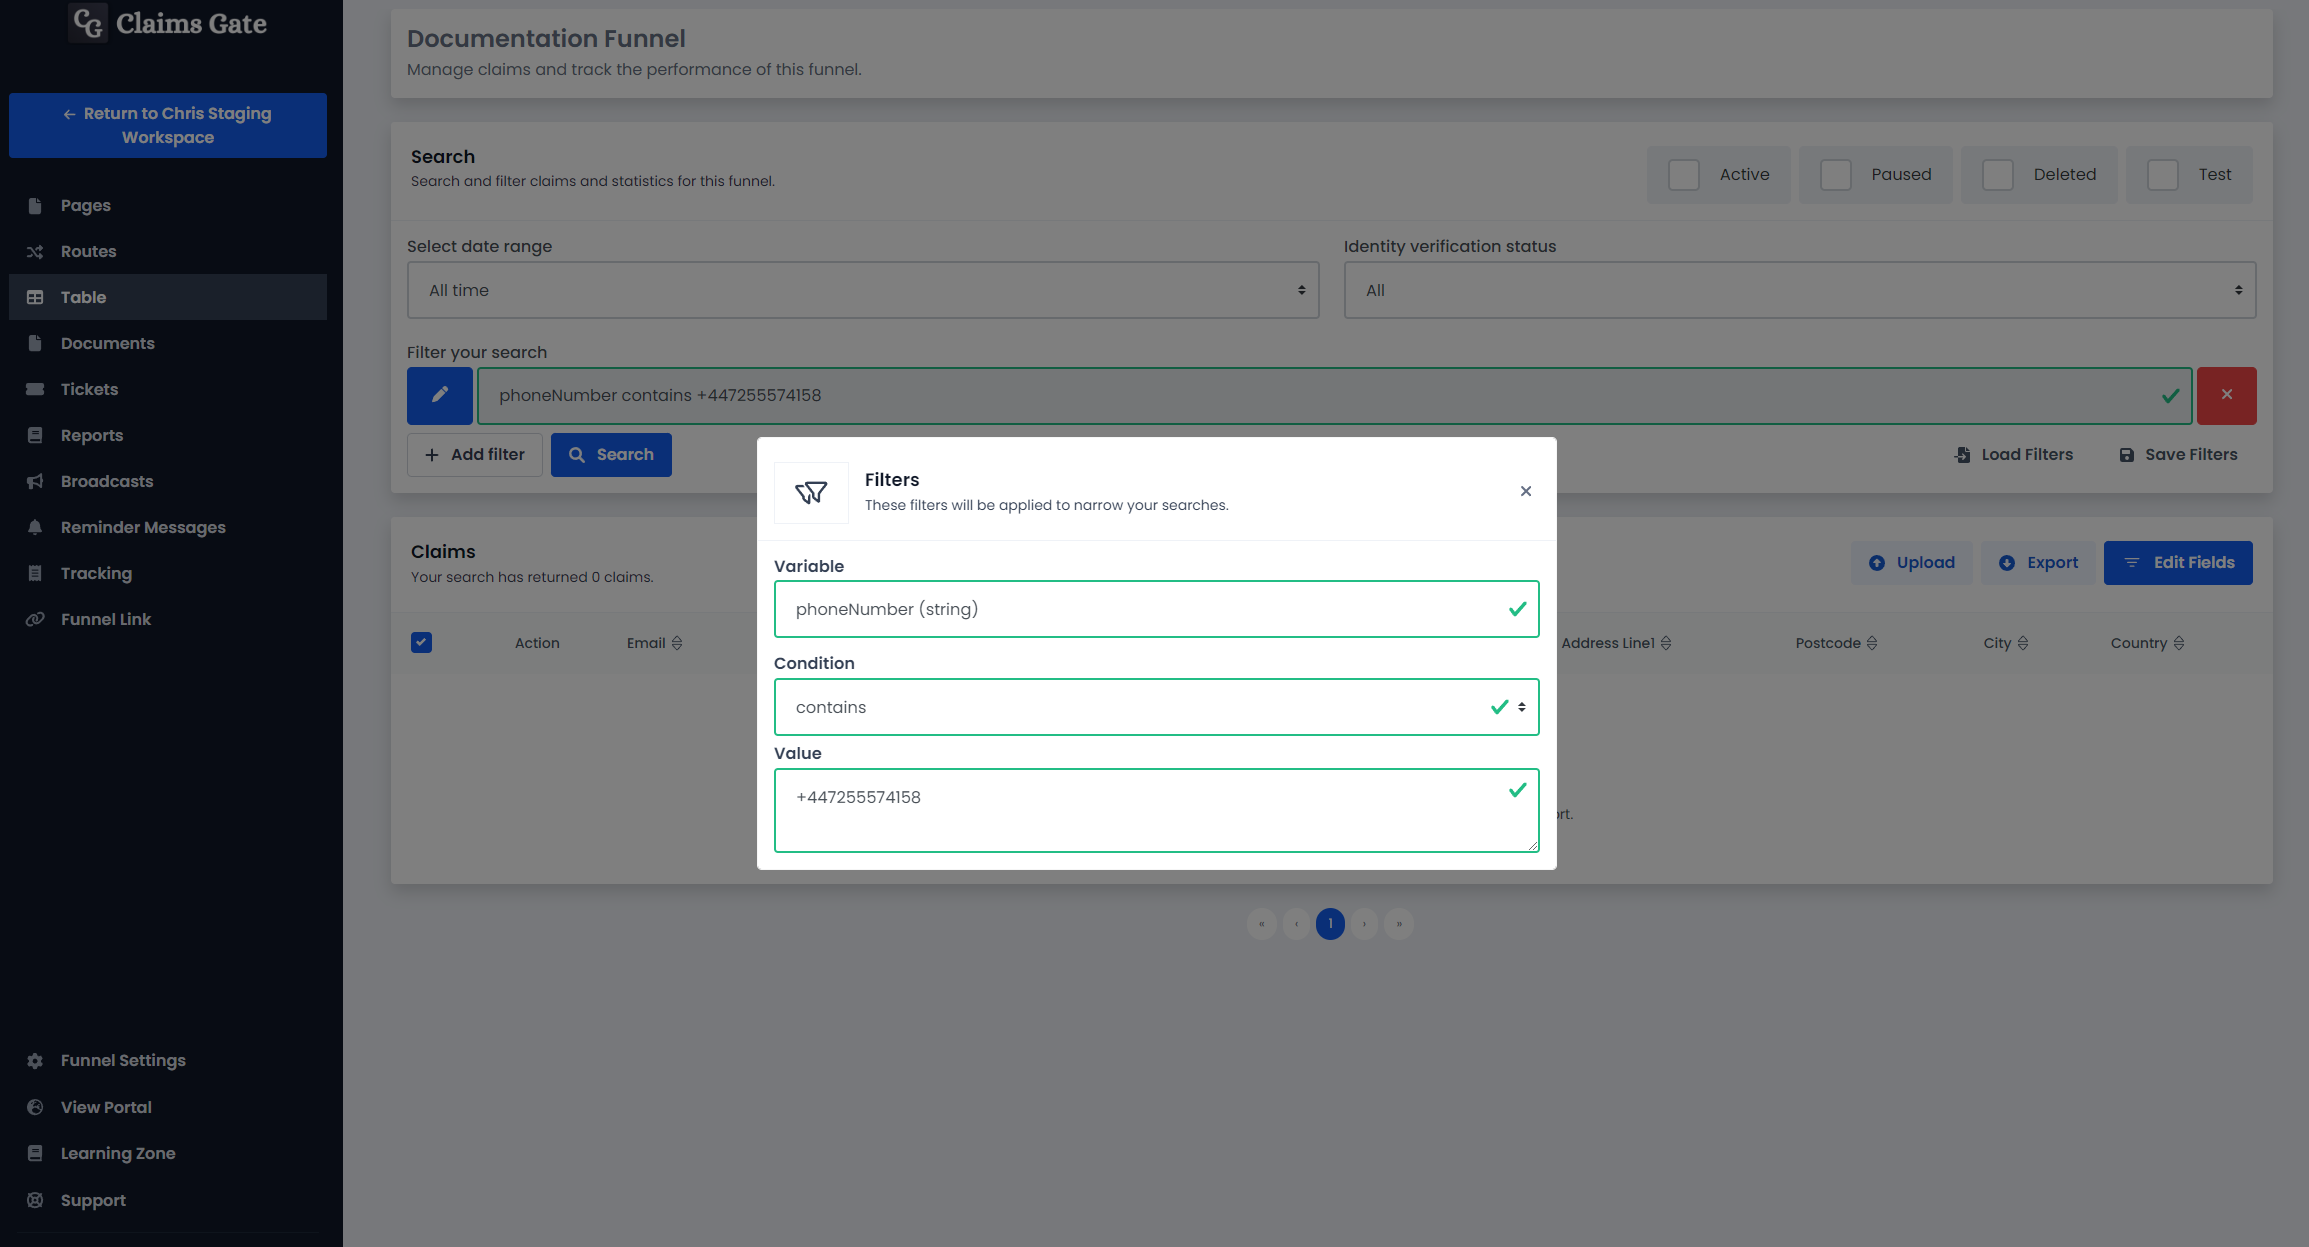Open the Pages menu item
Screen dimensions: 2309x1247
tap(168, 205)
